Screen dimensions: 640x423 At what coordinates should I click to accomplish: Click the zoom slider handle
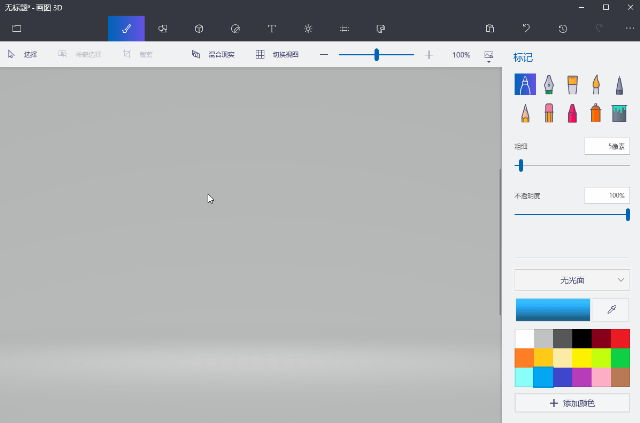point(376,55)
